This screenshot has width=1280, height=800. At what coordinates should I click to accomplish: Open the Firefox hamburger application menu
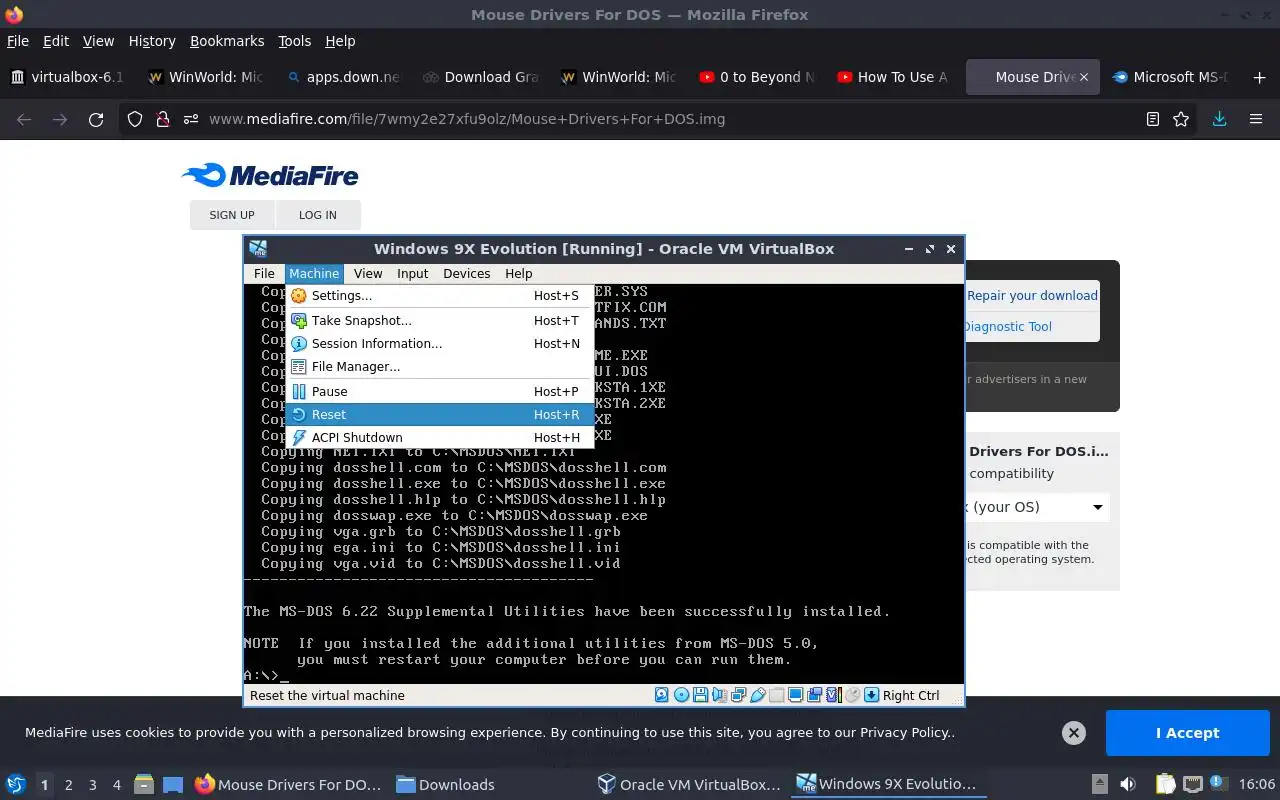1256,119
